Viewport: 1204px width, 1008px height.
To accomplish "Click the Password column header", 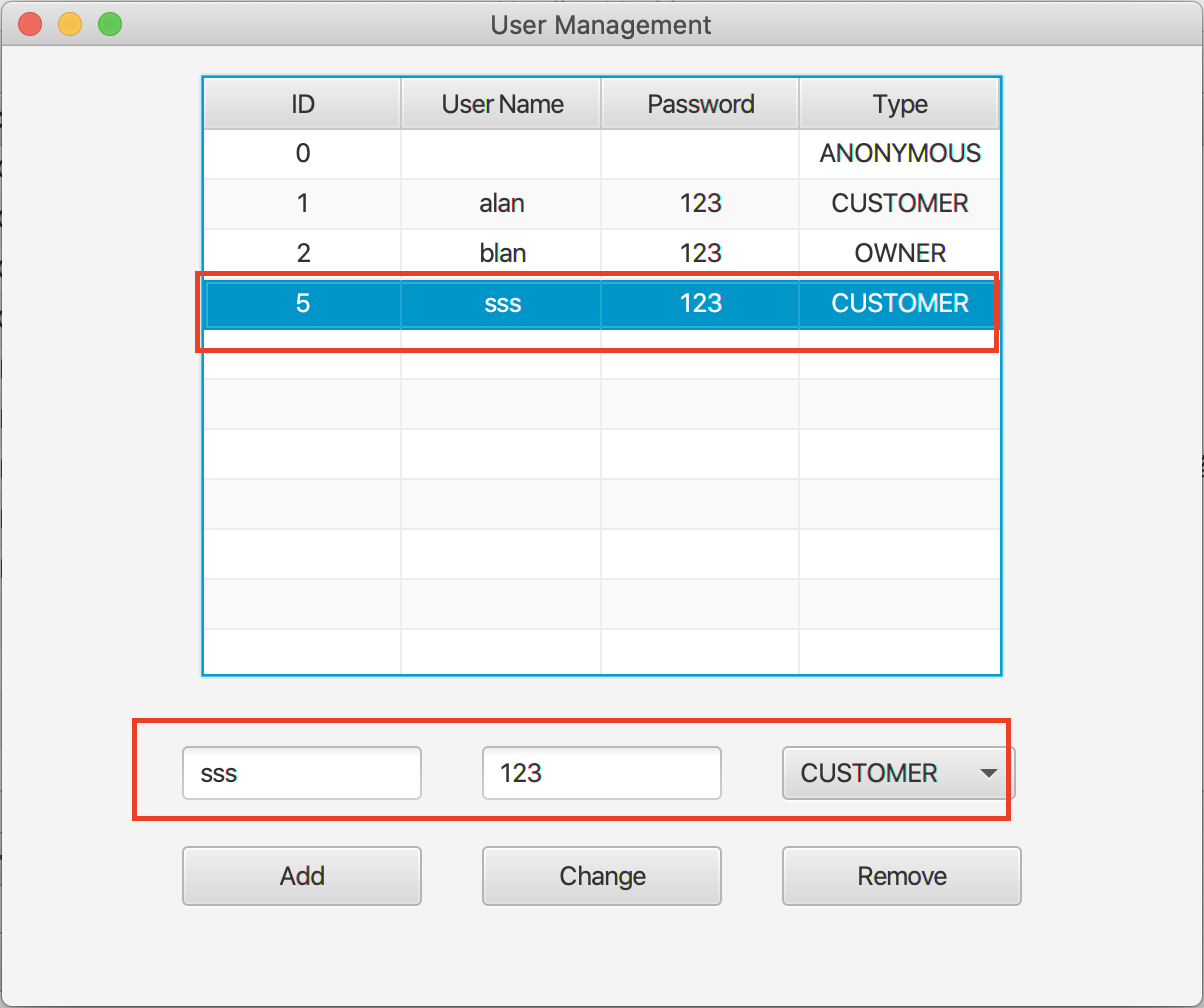I will pyautogui.click(x=700, y=104).
